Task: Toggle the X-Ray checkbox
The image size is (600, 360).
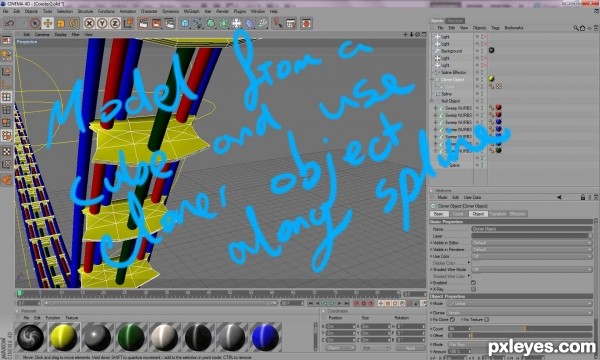Action: [x=473, y=289]
